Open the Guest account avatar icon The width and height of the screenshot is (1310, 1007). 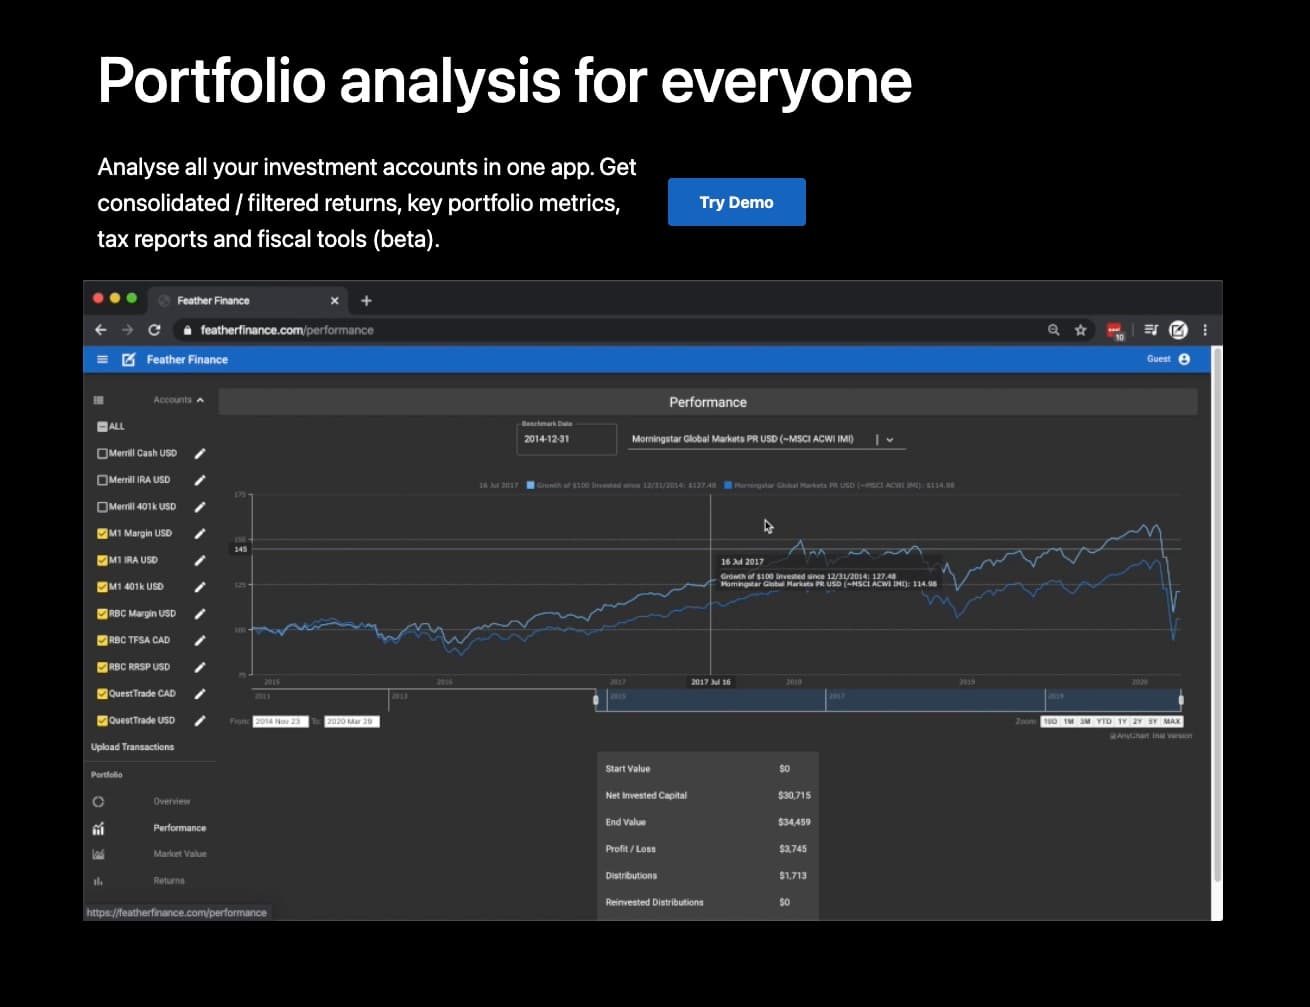1184,359
